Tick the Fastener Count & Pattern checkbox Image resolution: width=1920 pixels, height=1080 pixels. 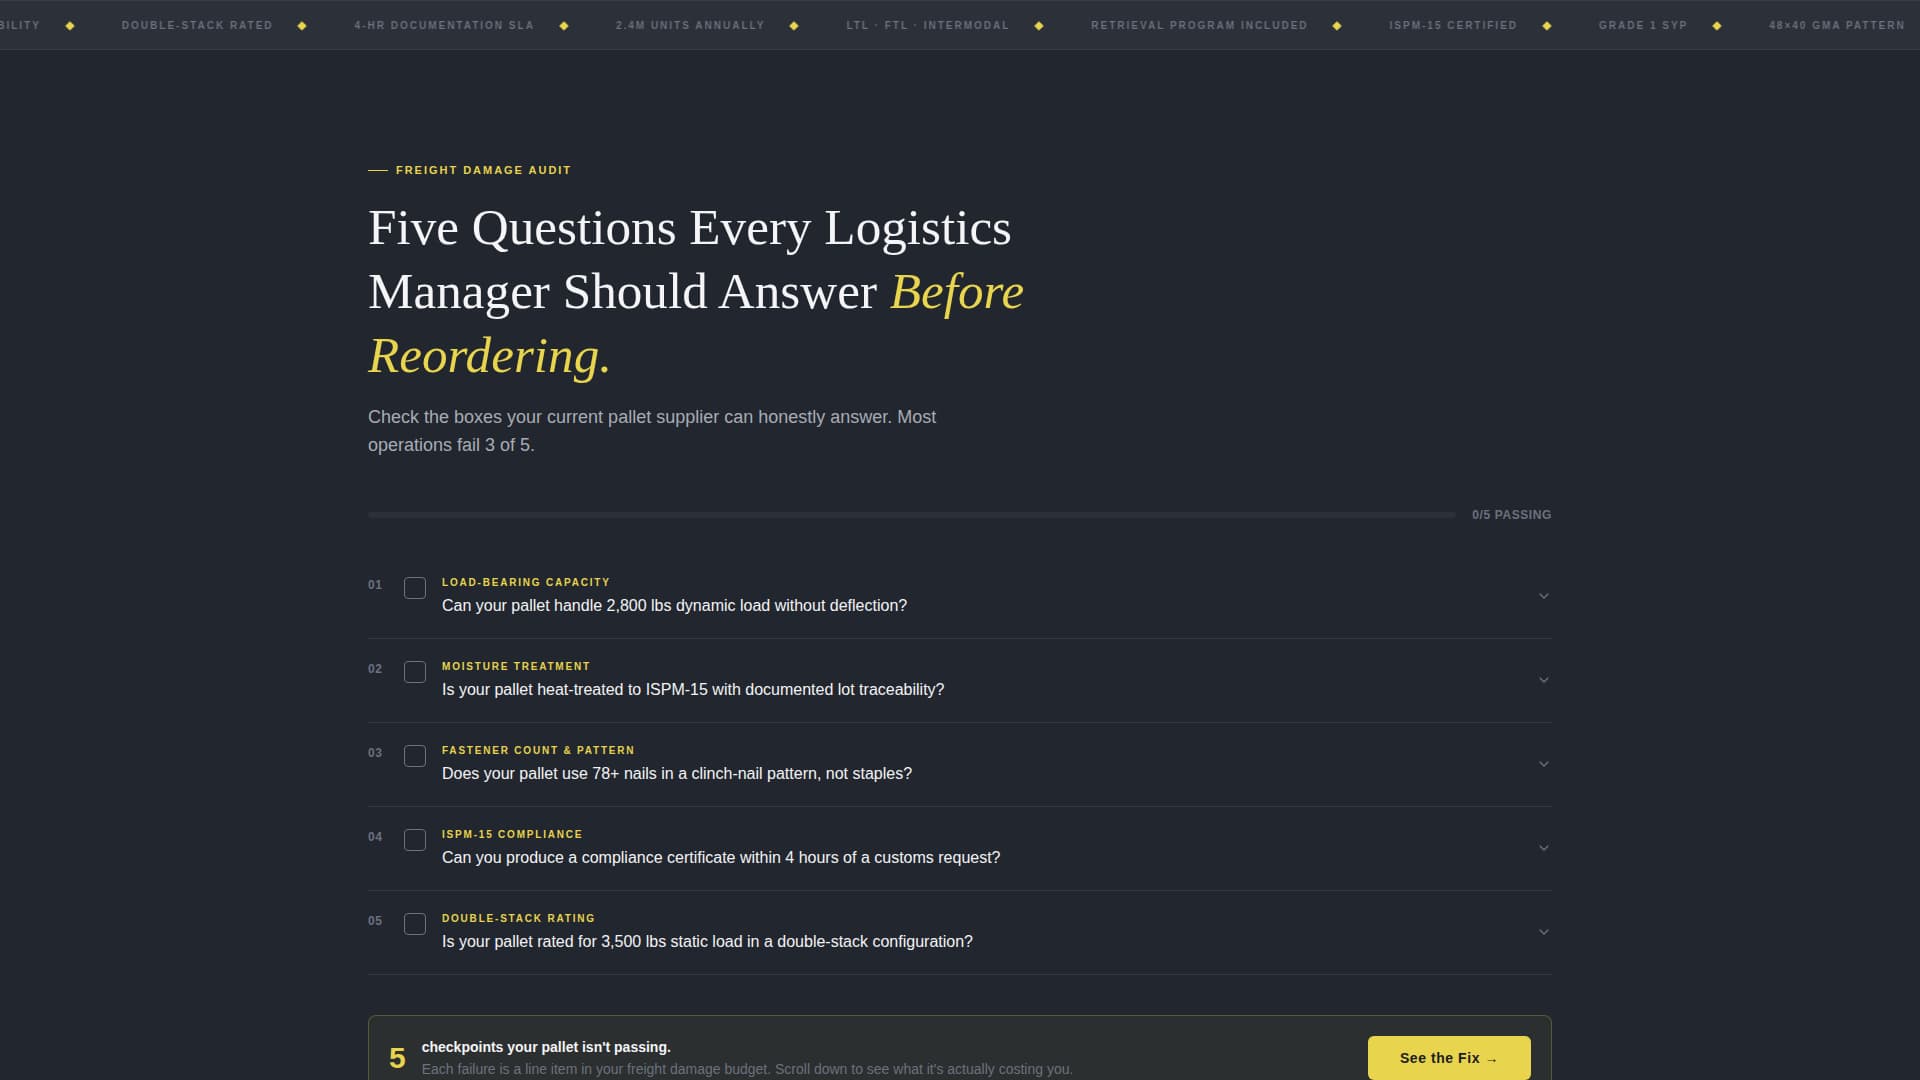pyautogui.click(x=415, y=756)
